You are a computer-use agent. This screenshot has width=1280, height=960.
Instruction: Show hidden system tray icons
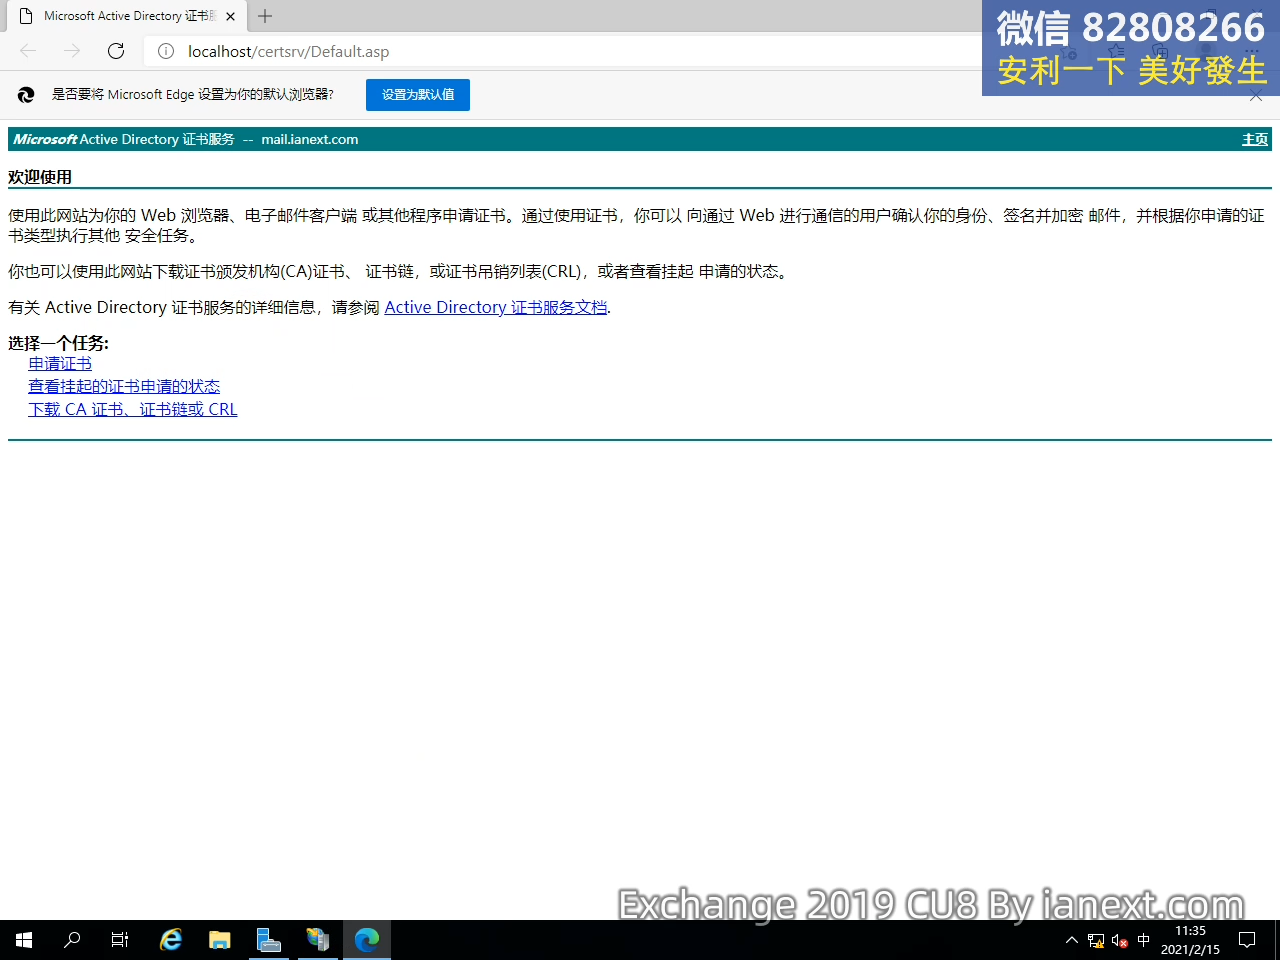pos(1072,940)
